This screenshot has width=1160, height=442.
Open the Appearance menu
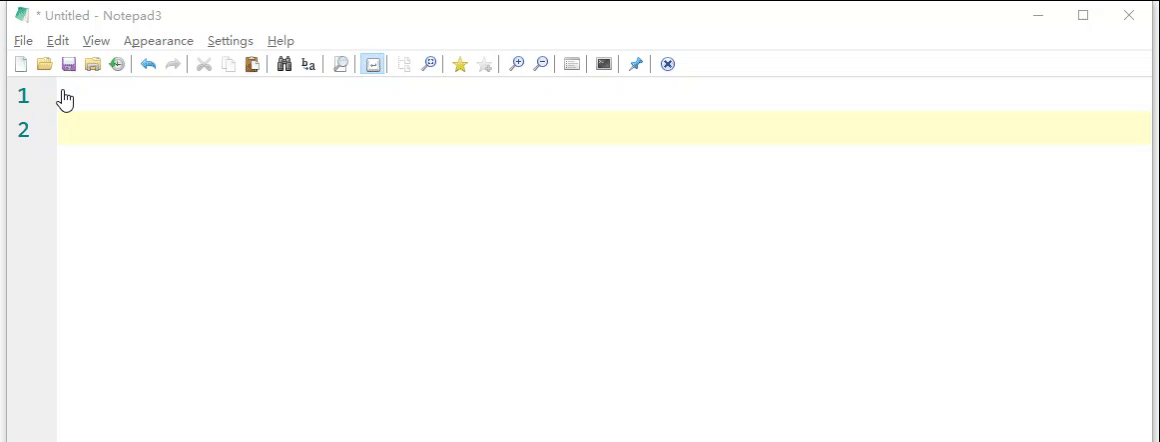[x=158, y=41]
